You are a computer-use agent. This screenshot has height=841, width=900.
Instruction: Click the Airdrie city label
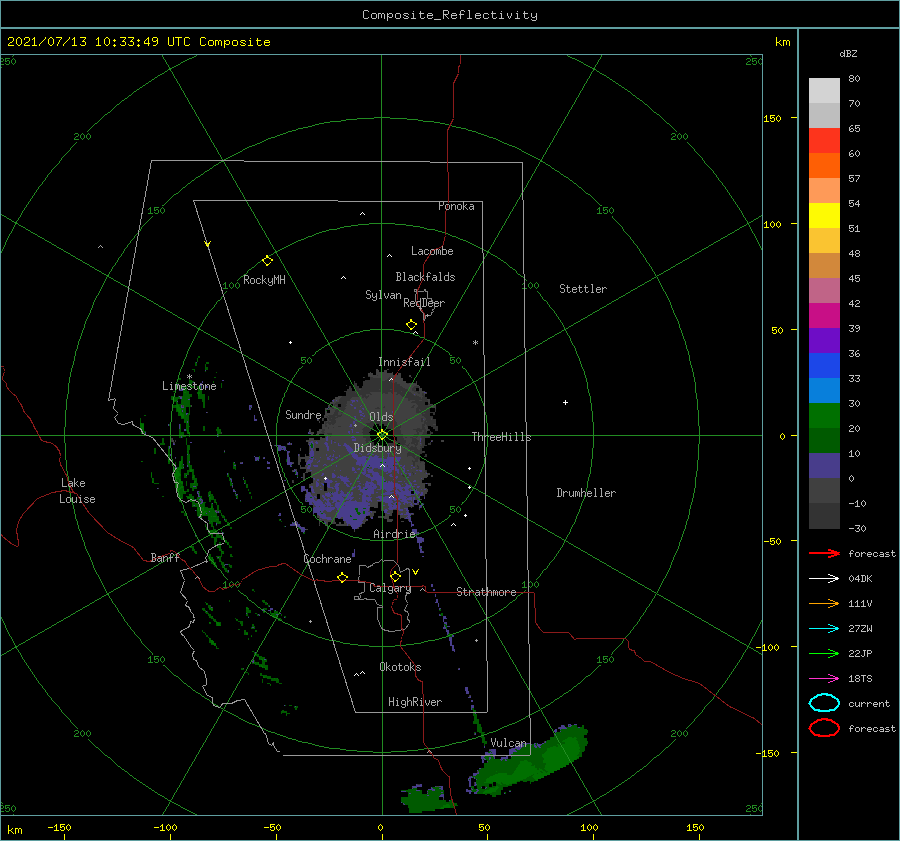click(x=394, y=534)
